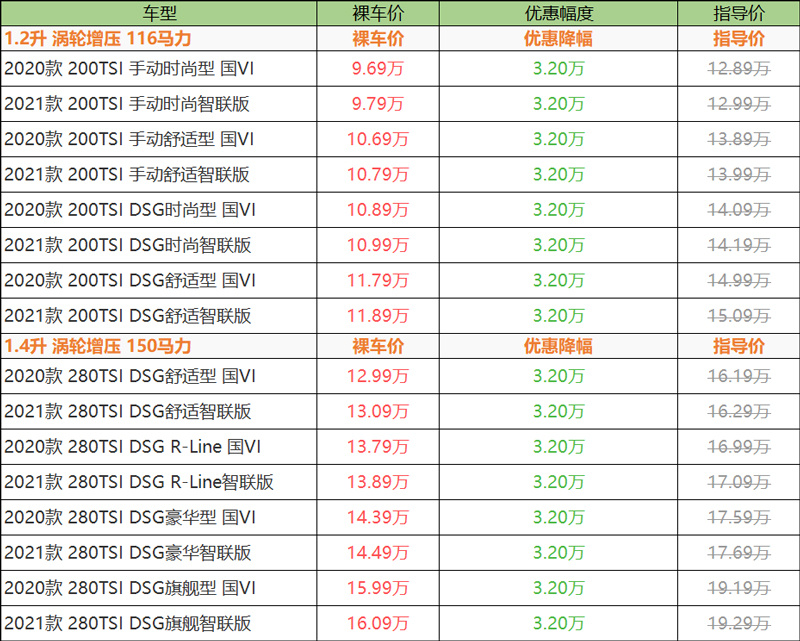
Task: Click the 9.79万 price cell
Action: (378, 104)
